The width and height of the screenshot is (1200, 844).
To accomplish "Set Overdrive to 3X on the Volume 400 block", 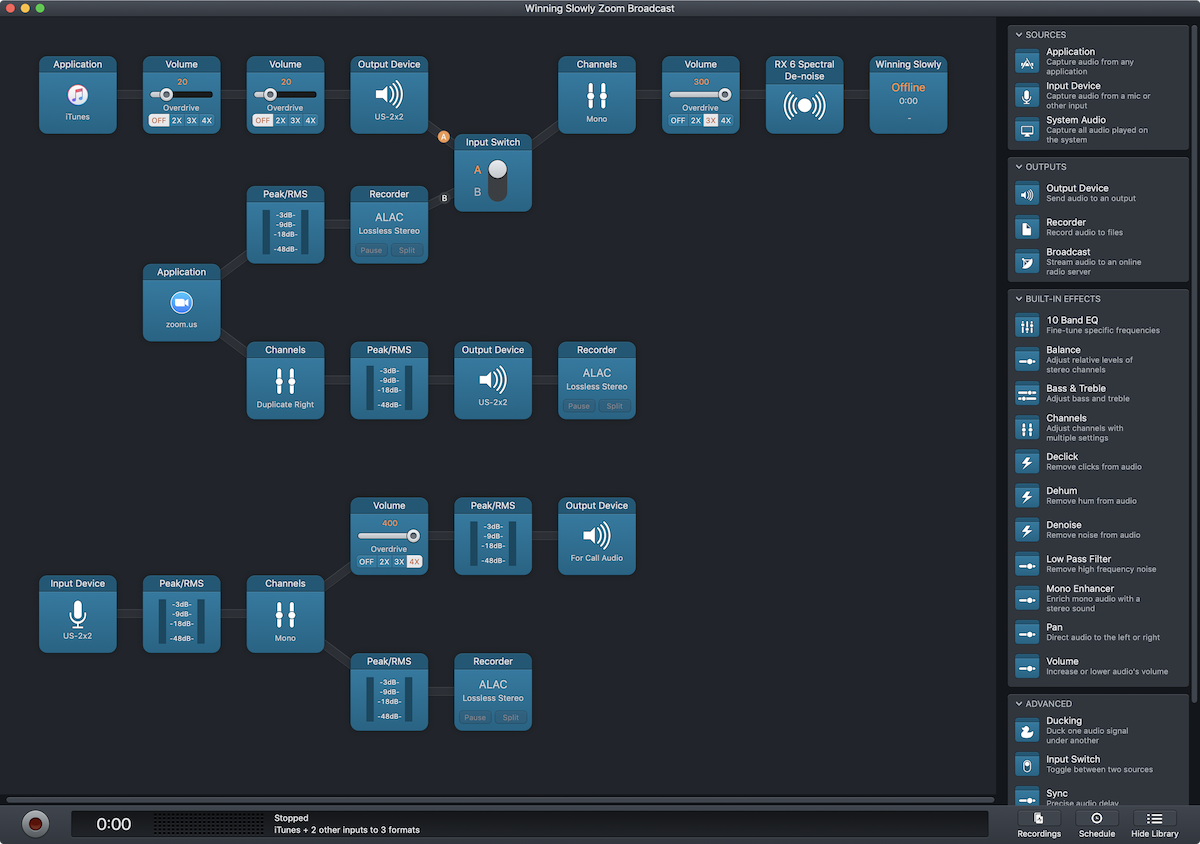I will 399,562.
